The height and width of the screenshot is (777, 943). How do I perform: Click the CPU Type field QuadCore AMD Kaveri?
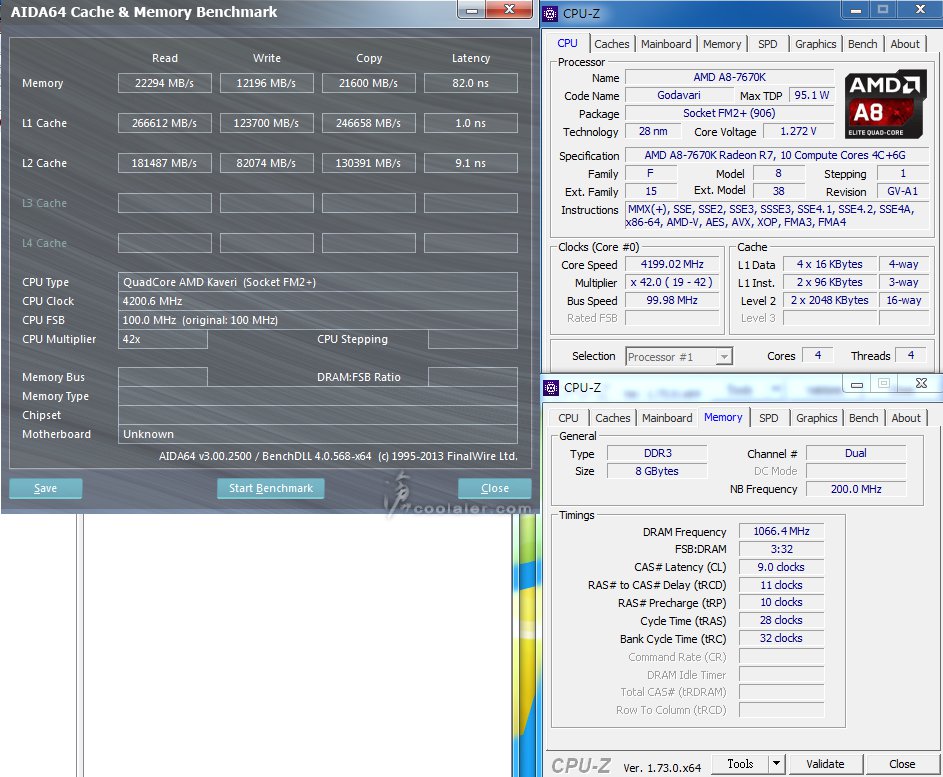tap(318, 282)
